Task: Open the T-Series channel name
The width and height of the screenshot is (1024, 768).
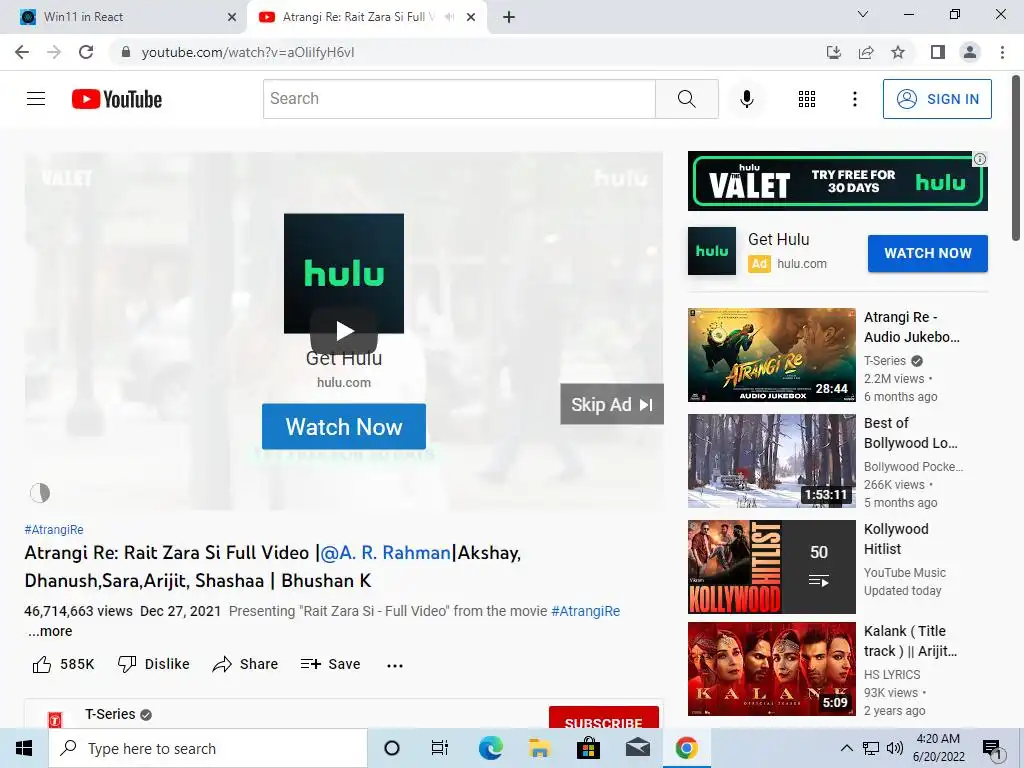Action: [110, 714]
